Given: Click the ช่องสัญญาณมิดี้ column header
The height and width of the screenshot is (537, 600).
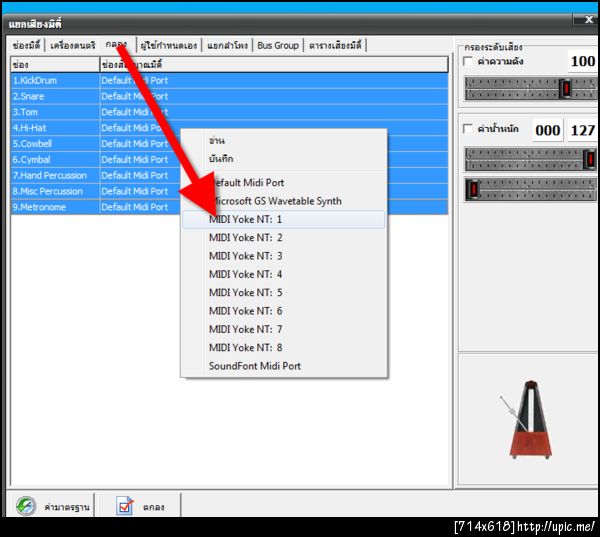Looking at the screenshot, I should pos(274,65).
